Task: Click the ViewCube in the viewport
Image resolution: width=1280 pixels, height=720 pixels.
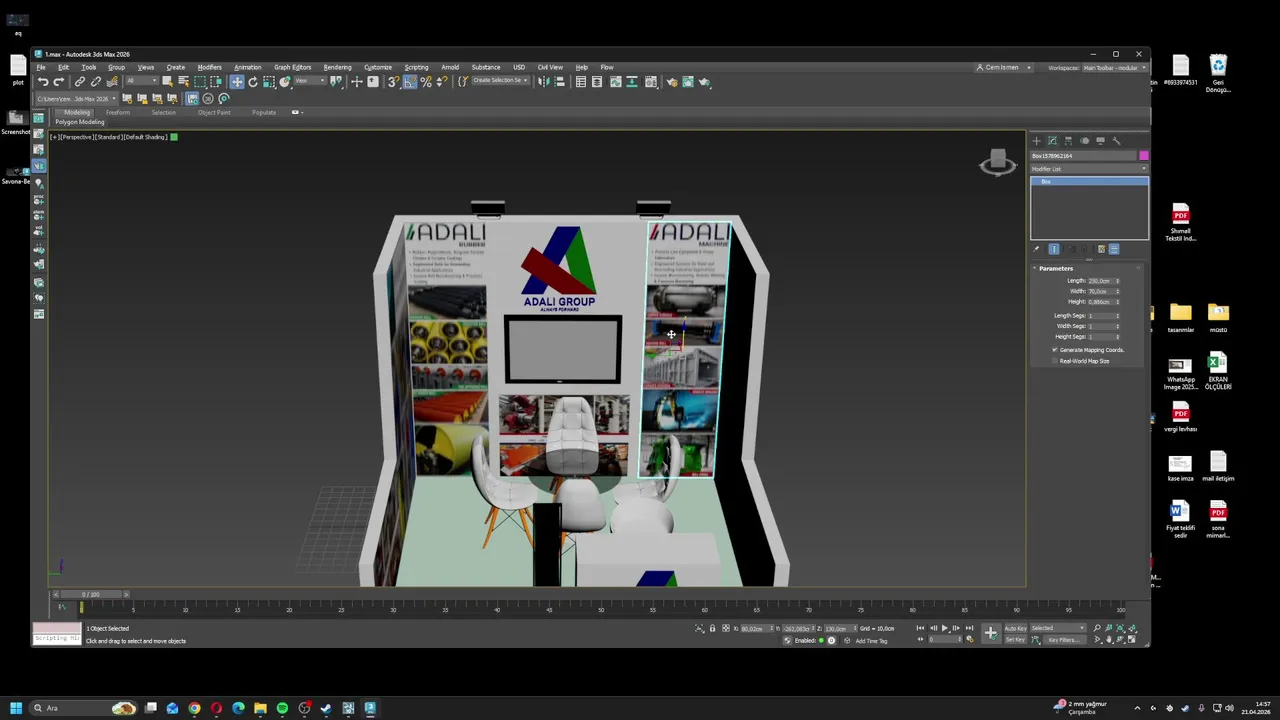Action: click(997, 163)
